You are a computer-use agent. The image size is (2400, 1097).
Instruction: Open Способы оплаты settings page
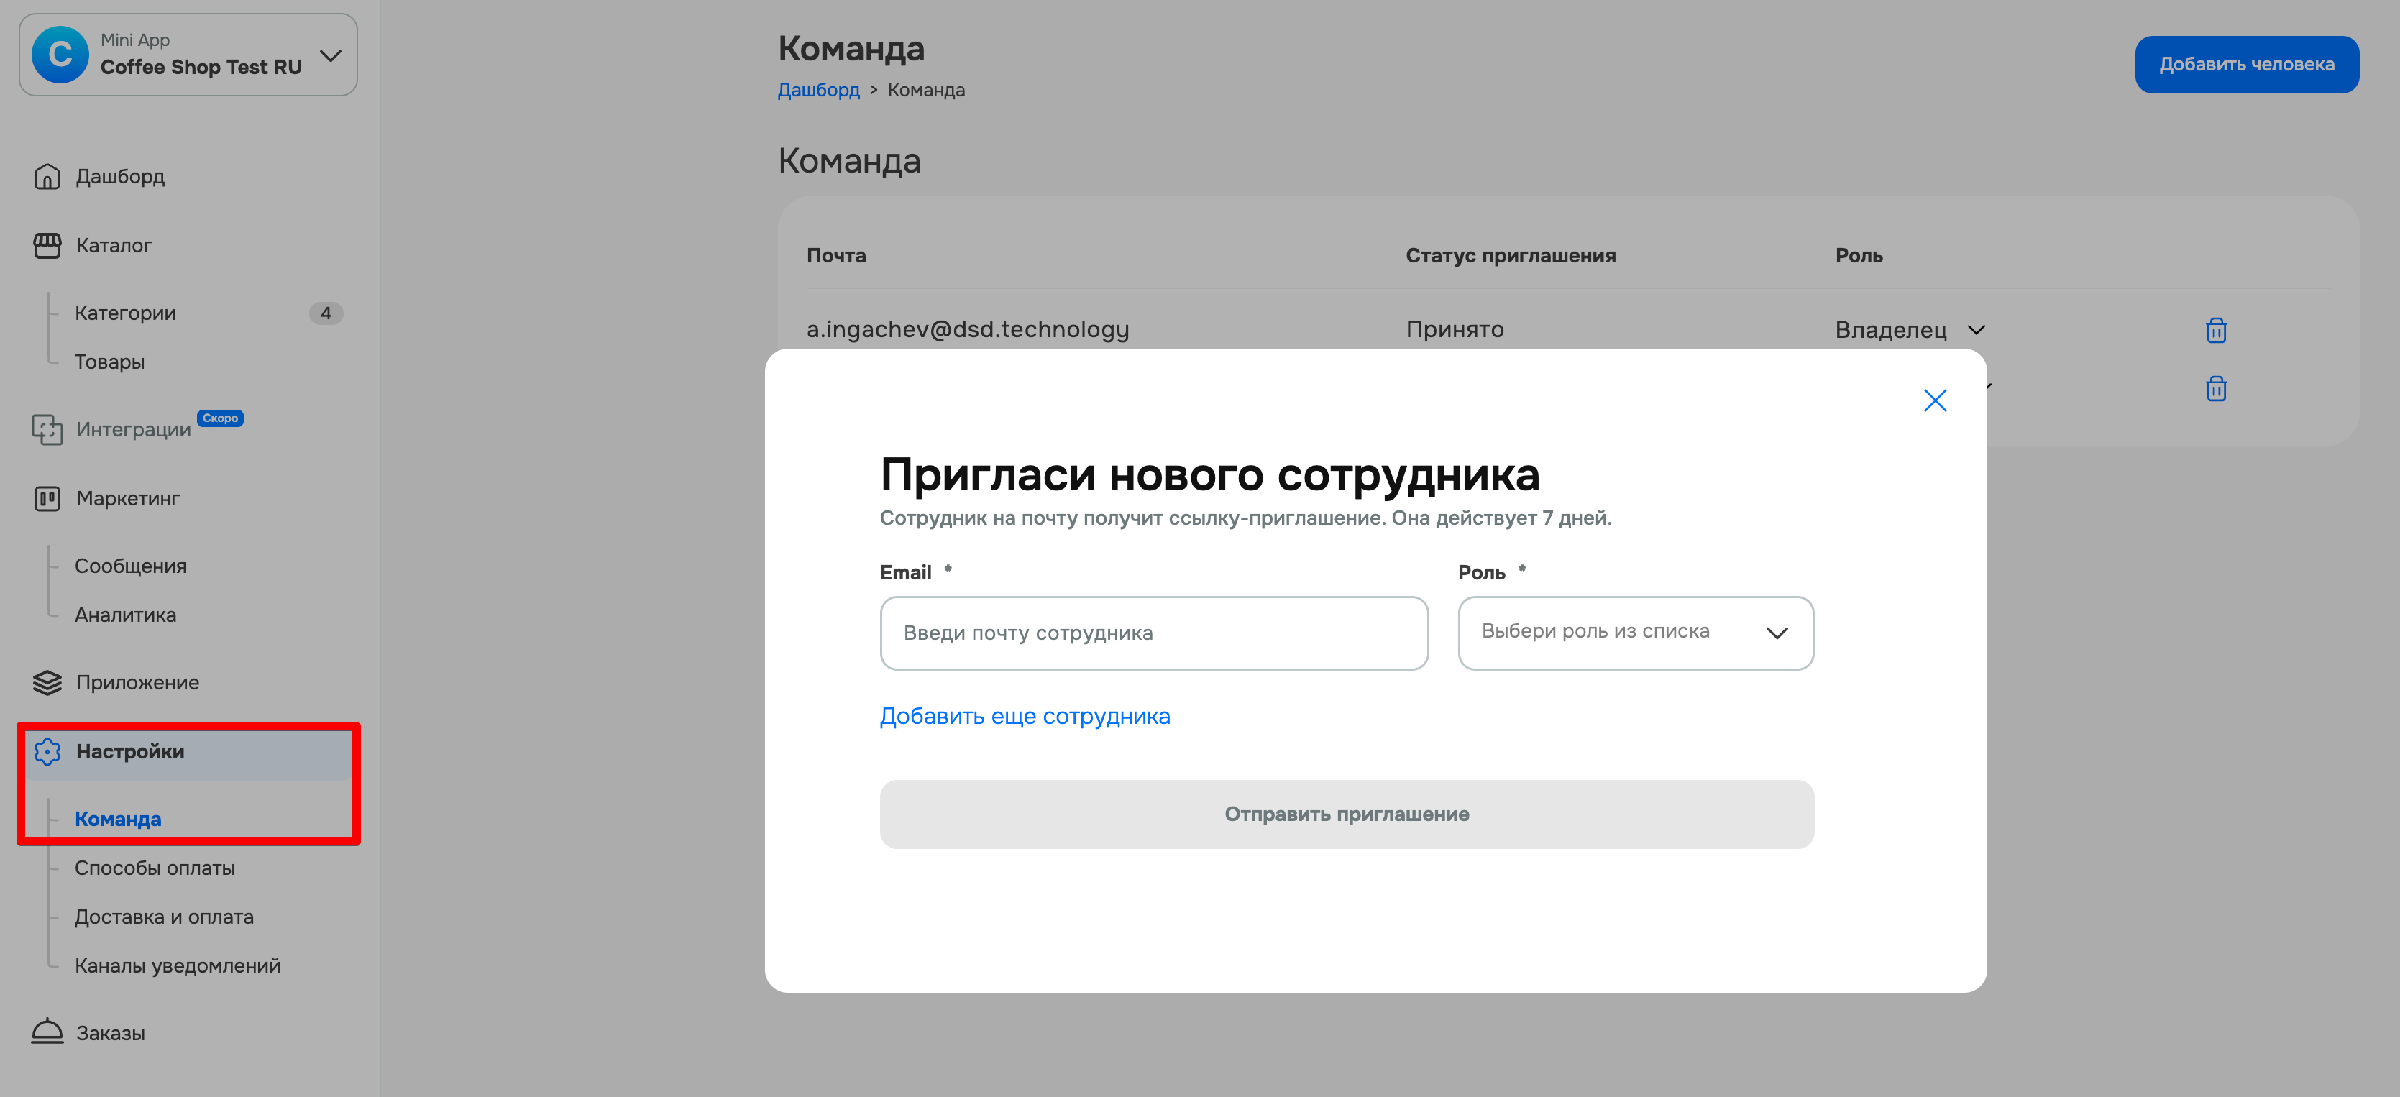[155, 868]
